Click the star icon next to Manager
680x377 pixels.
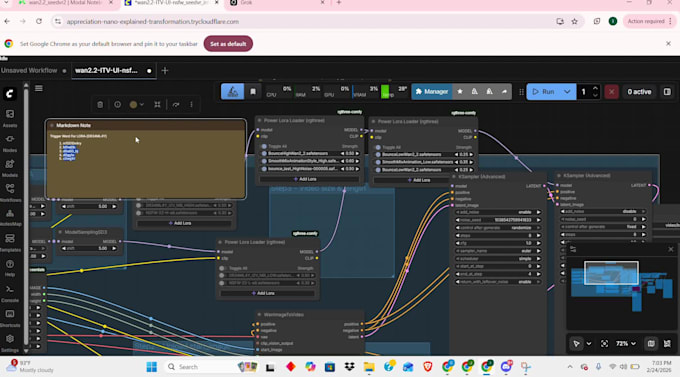coord(460,92)
